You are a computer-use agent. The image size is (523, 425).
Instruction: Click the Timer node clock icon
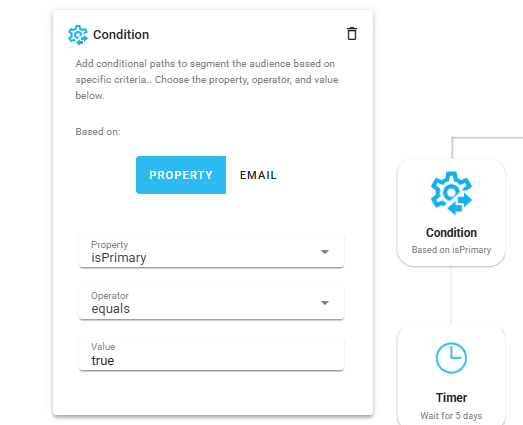(451, 358)
